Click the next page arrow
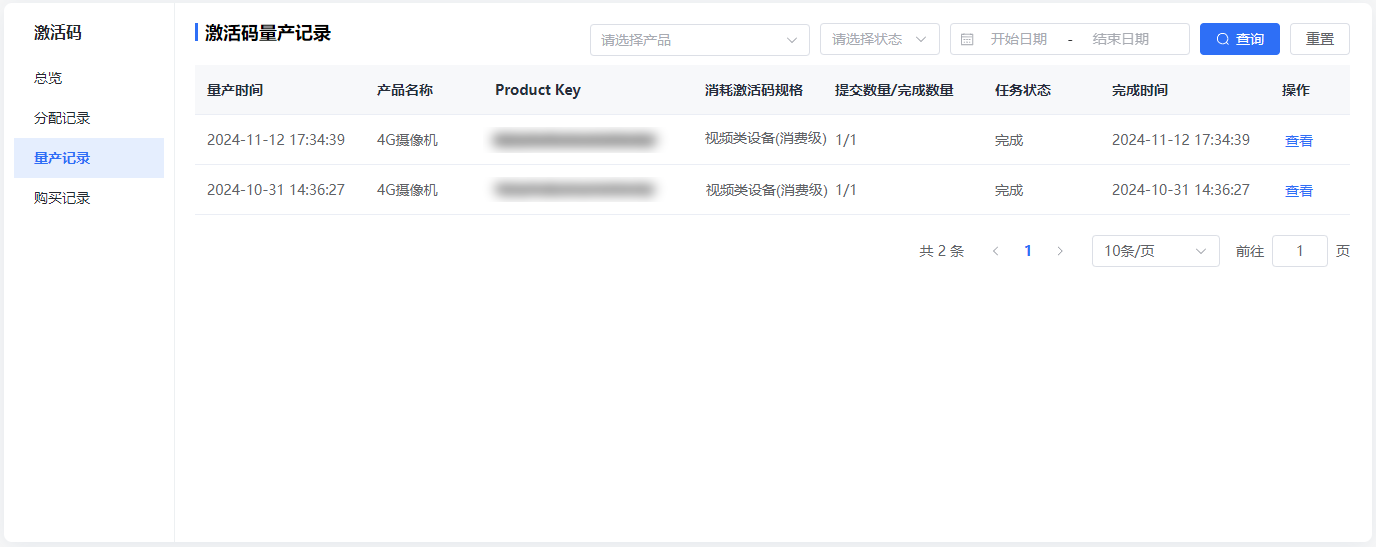The width and height of the screenshot is (1376, 547). pos(1060,251)
